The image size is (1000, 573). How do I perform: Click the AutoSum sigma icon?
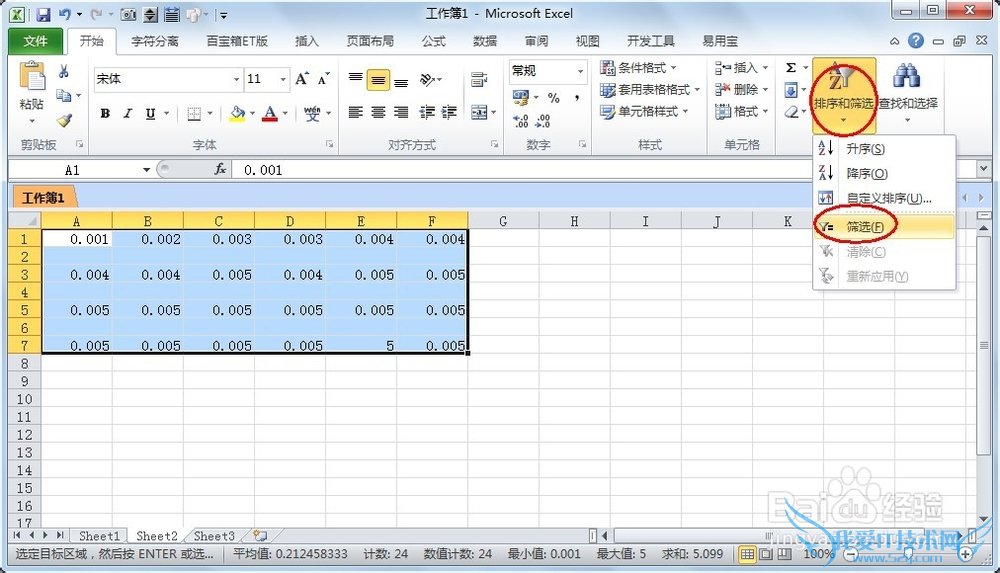click(x=791, y=68)
